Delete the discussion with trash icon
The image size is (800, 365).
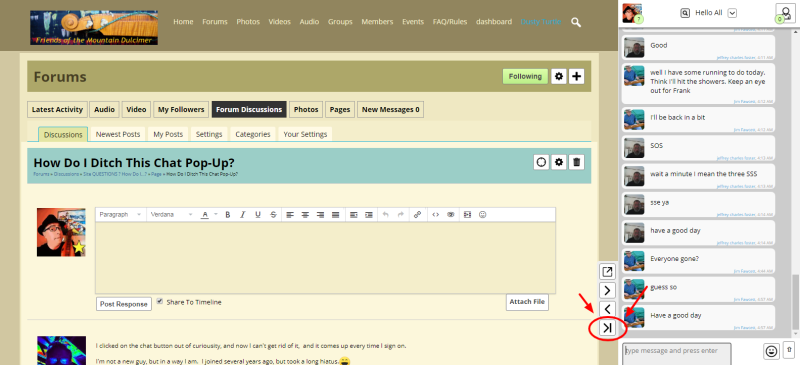click(577, 162)
